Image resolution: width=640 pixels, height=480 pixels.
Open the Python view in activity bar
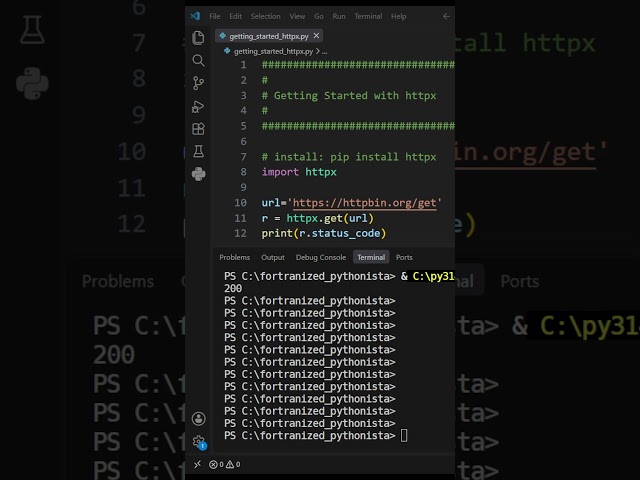click(x=198, y=174)
